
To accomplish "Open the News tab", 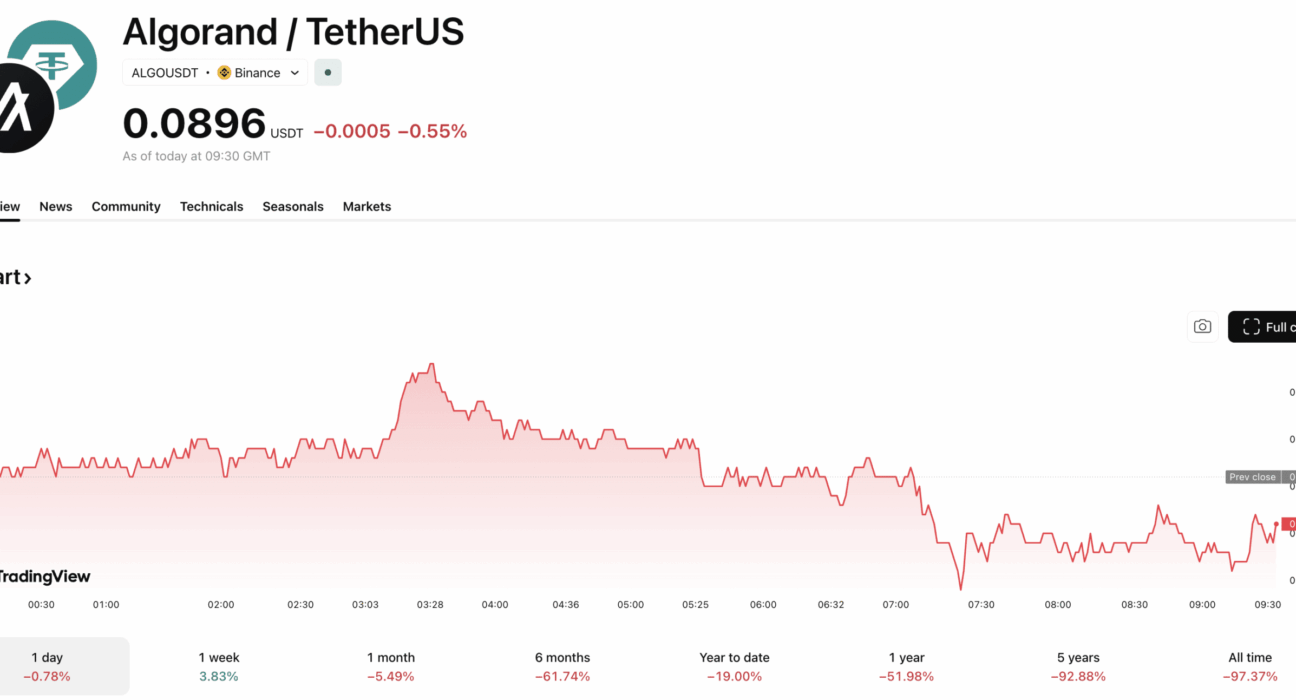I will tap(56, 206).
